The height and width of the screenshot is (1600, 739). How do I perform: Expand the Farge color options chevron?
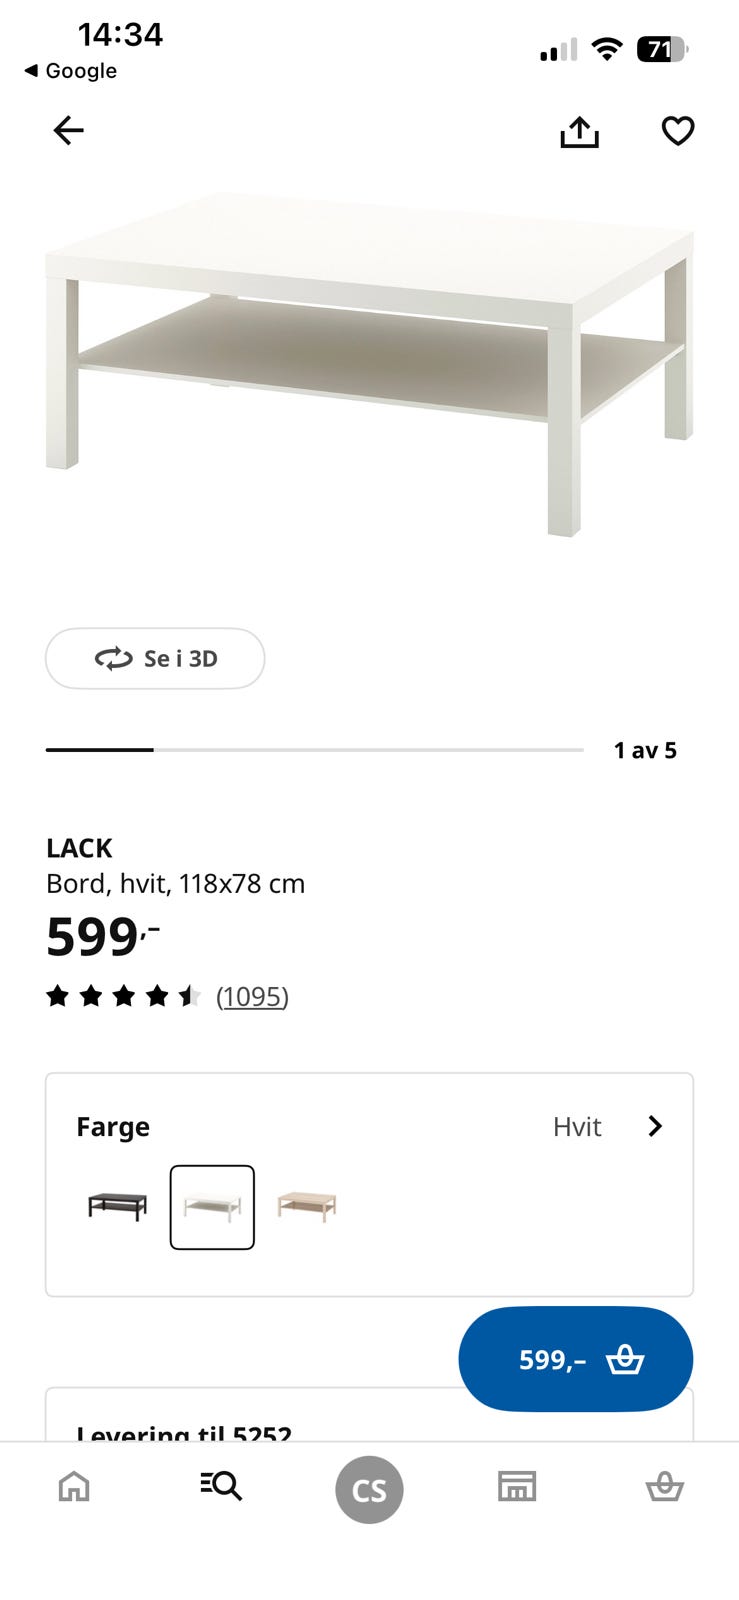[x=655, y=1126]
